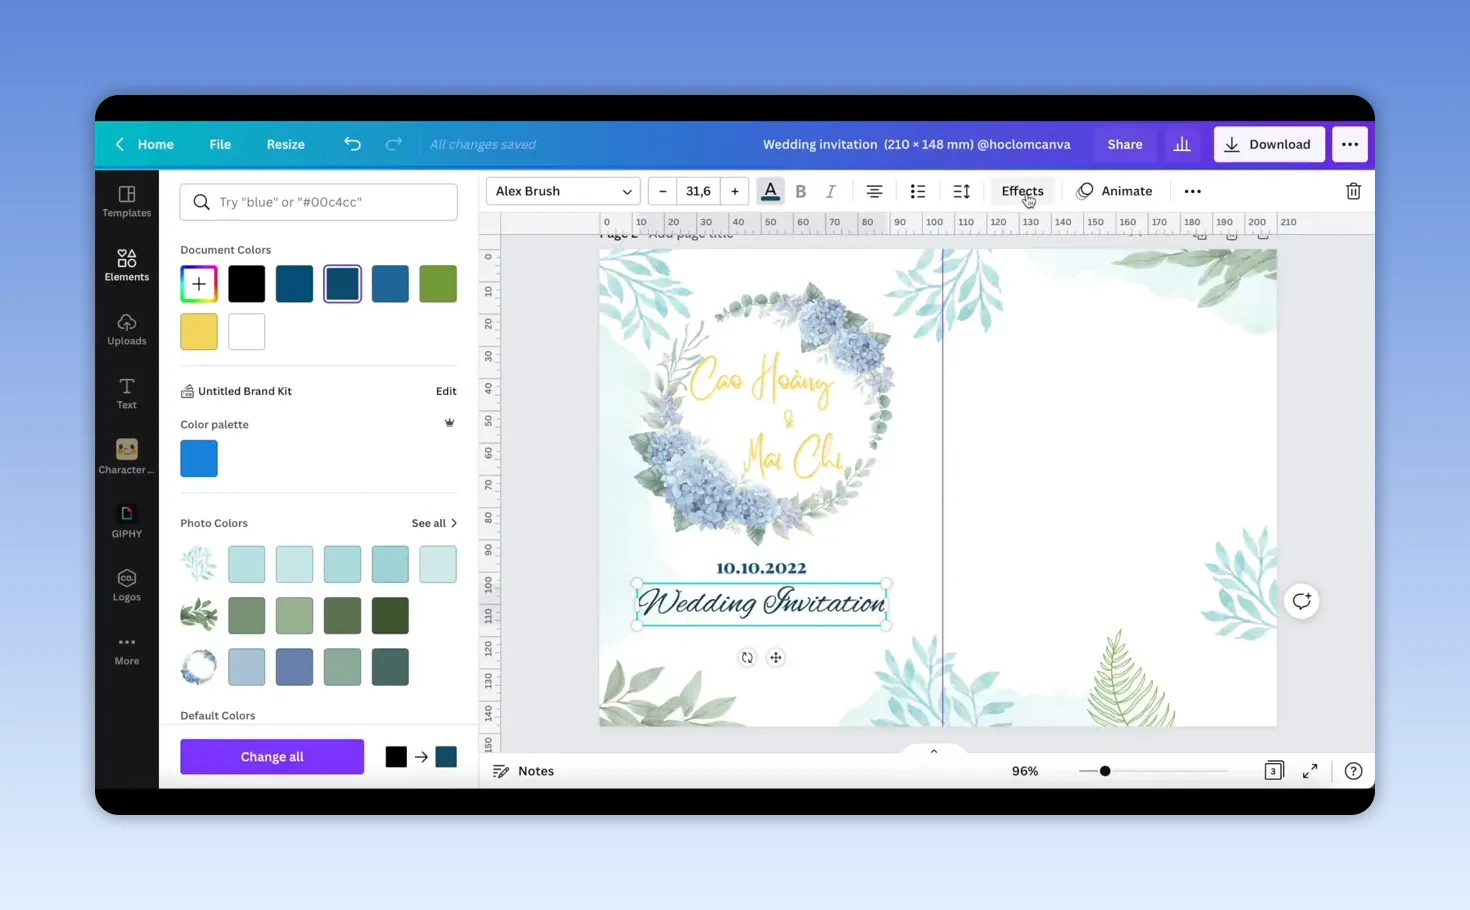Click the crown icon beside Color palette
Image resolution: width=1470 pixels, height=910 pixels.
(450, 423)
